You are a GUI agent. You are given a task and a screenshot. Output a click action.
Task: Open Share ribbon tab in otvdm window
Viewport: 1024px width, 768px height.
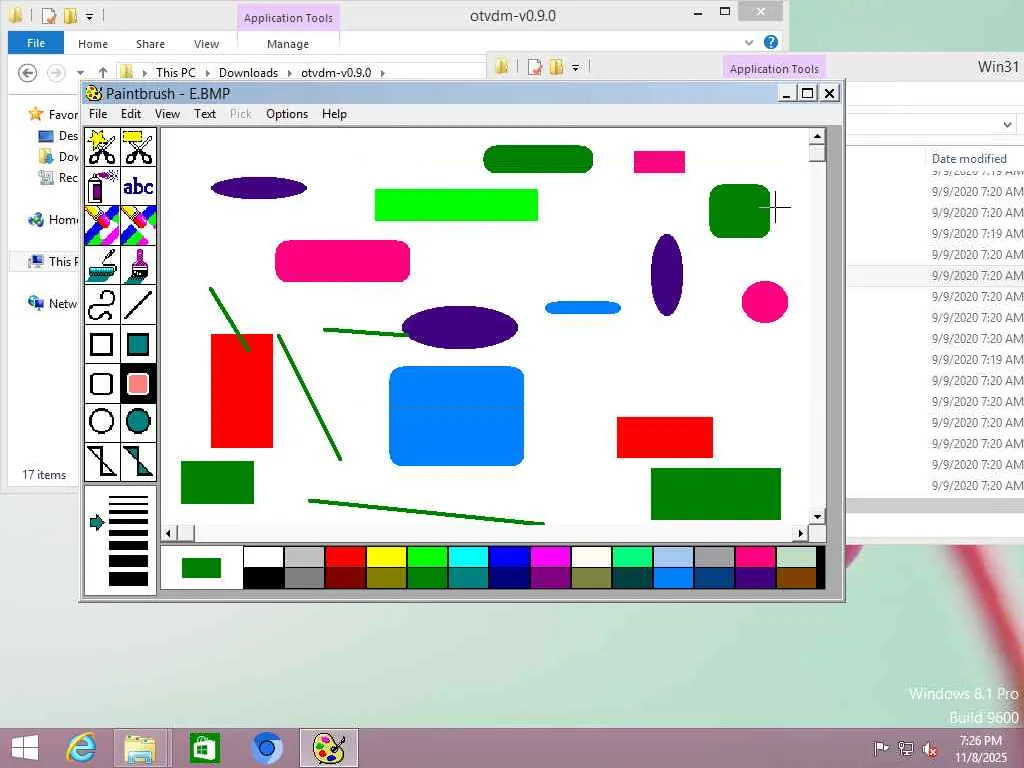pos(150,44)
